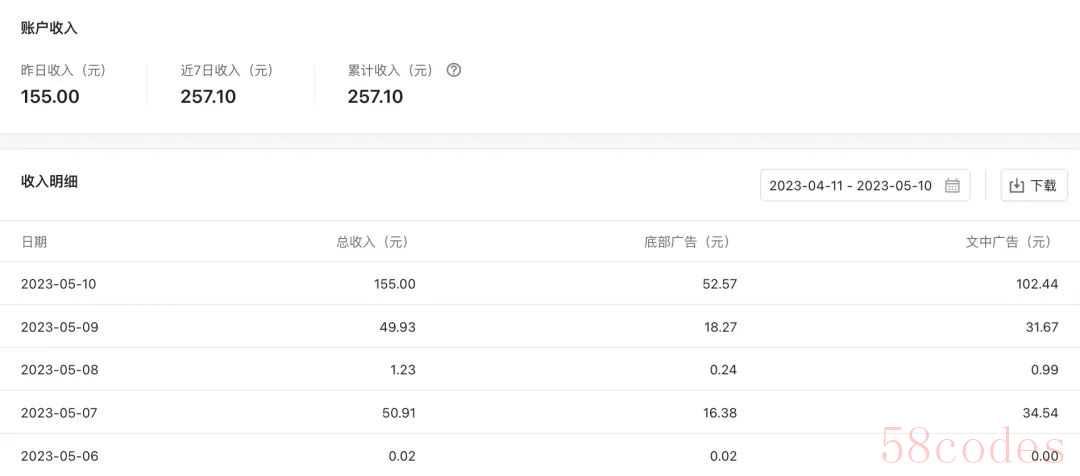The width and height of the screenshot is (1080, 476).
Task: Select the 2023-05-08 row date
Action: (x=59, y=370)
